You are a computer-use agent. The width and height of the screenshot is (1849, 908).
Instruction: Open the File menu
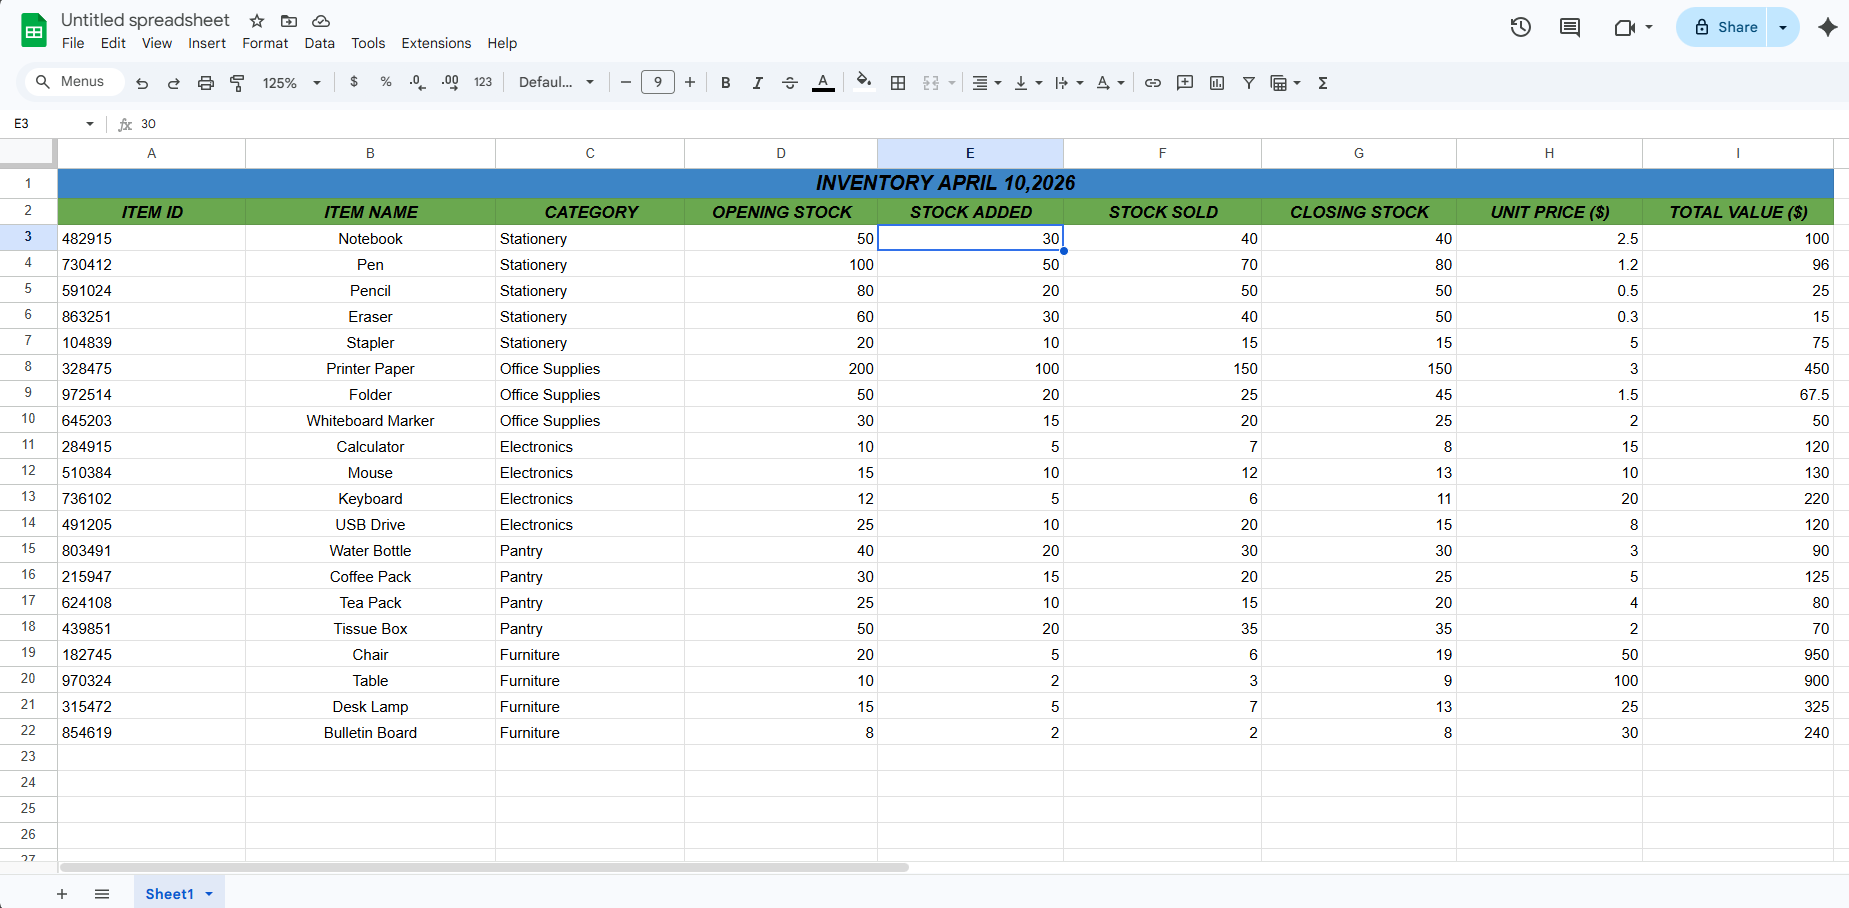(x=73, y=43)
